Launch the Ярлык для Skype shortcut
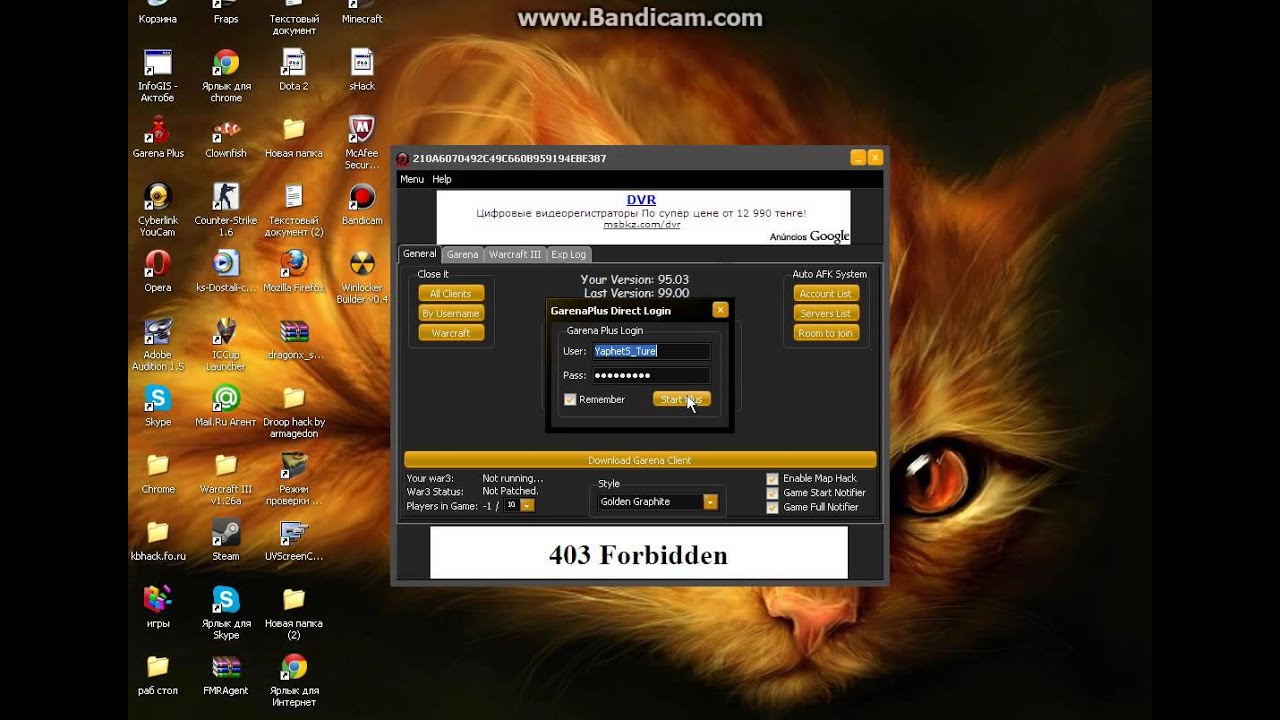Screen dimensions: 1280x720 [x=226, y=612]
